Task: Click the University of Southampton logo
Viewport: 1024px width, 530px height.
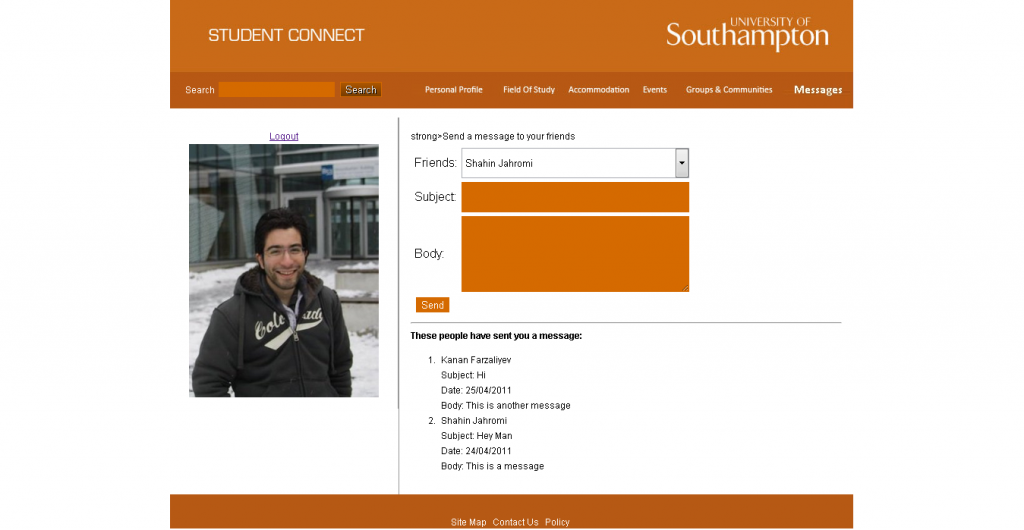Action: [747, 34]
